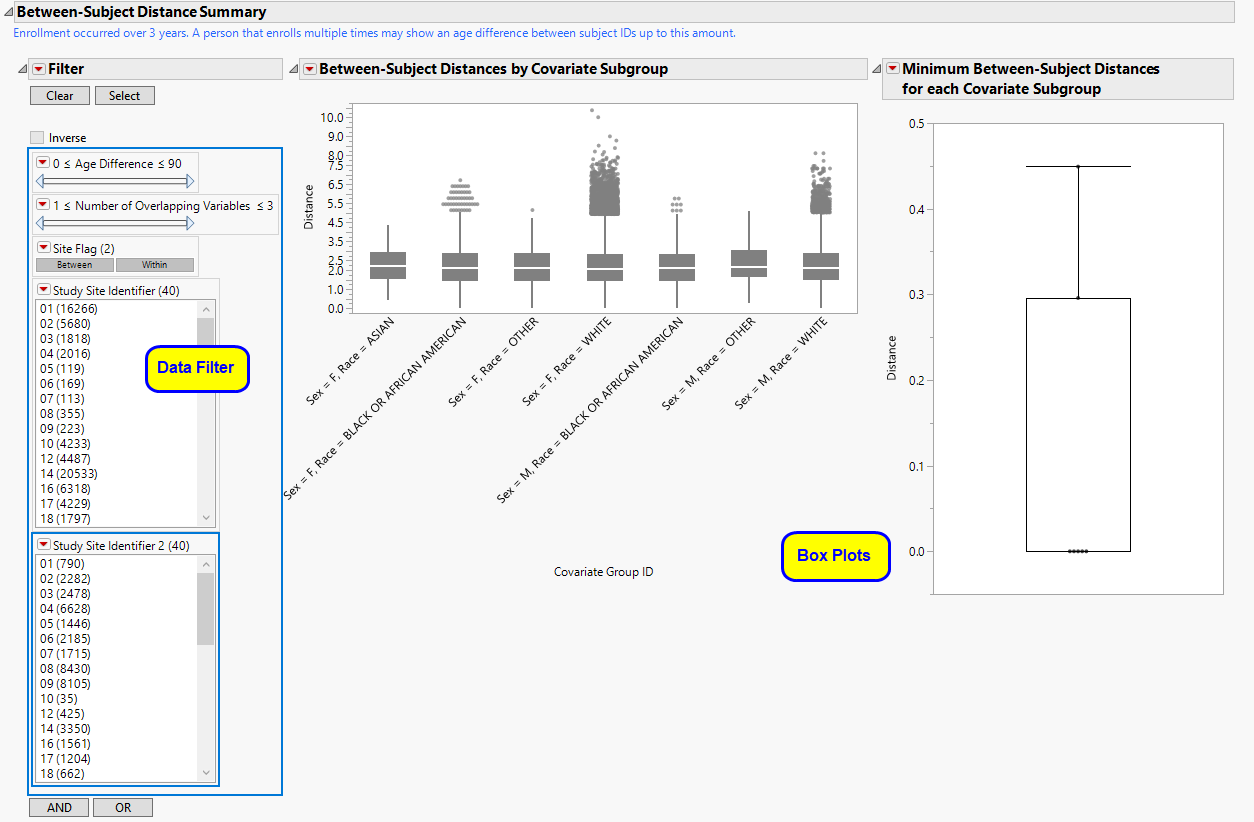Select 09 (8105) in second site list
This screenshot has width=1254, height=822.
point(65,684)
